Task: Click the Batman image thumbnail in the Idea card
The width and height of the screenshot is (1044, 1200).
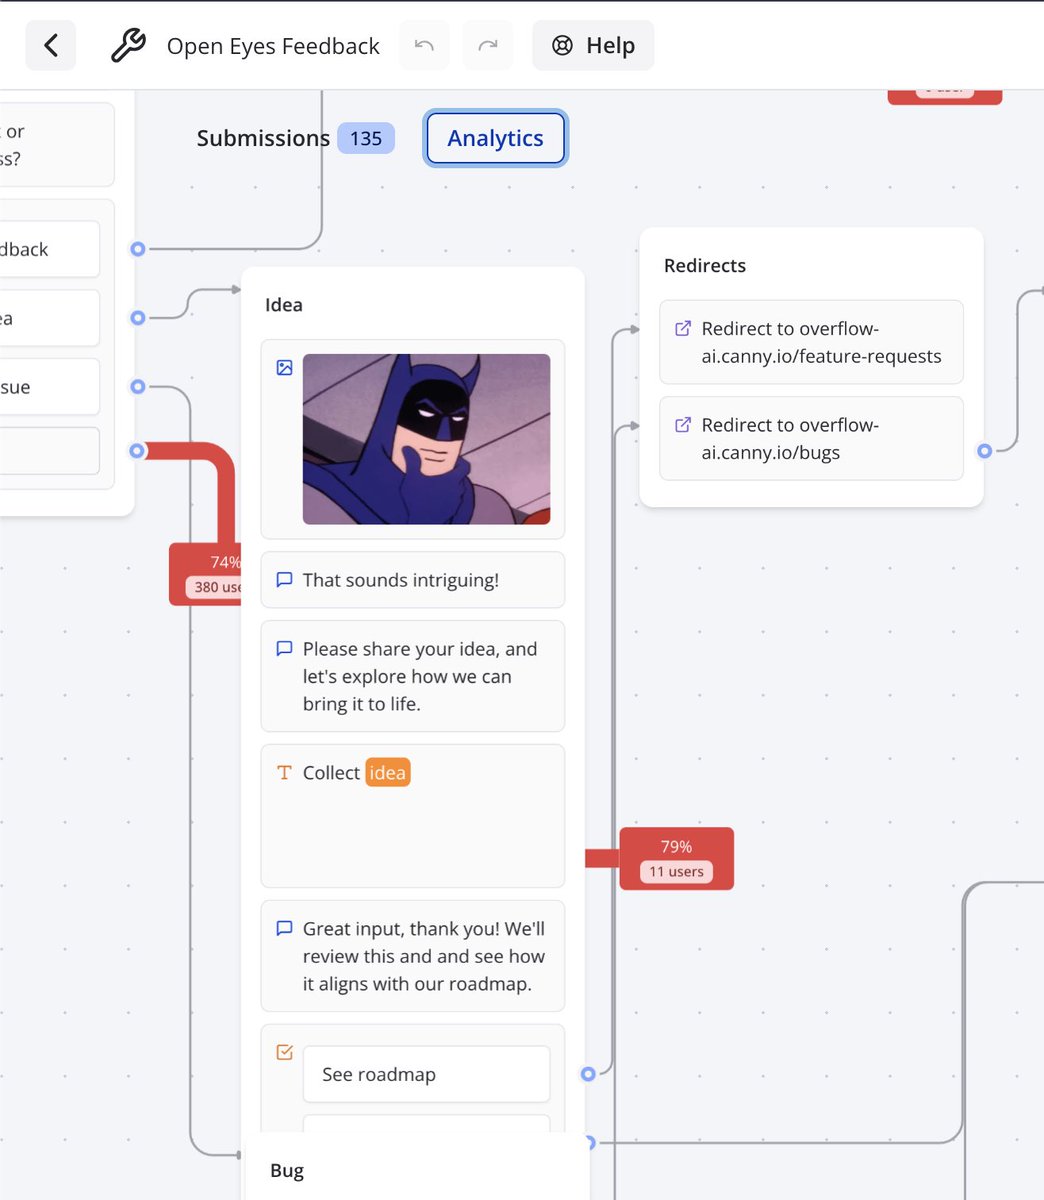Action: 425,439
